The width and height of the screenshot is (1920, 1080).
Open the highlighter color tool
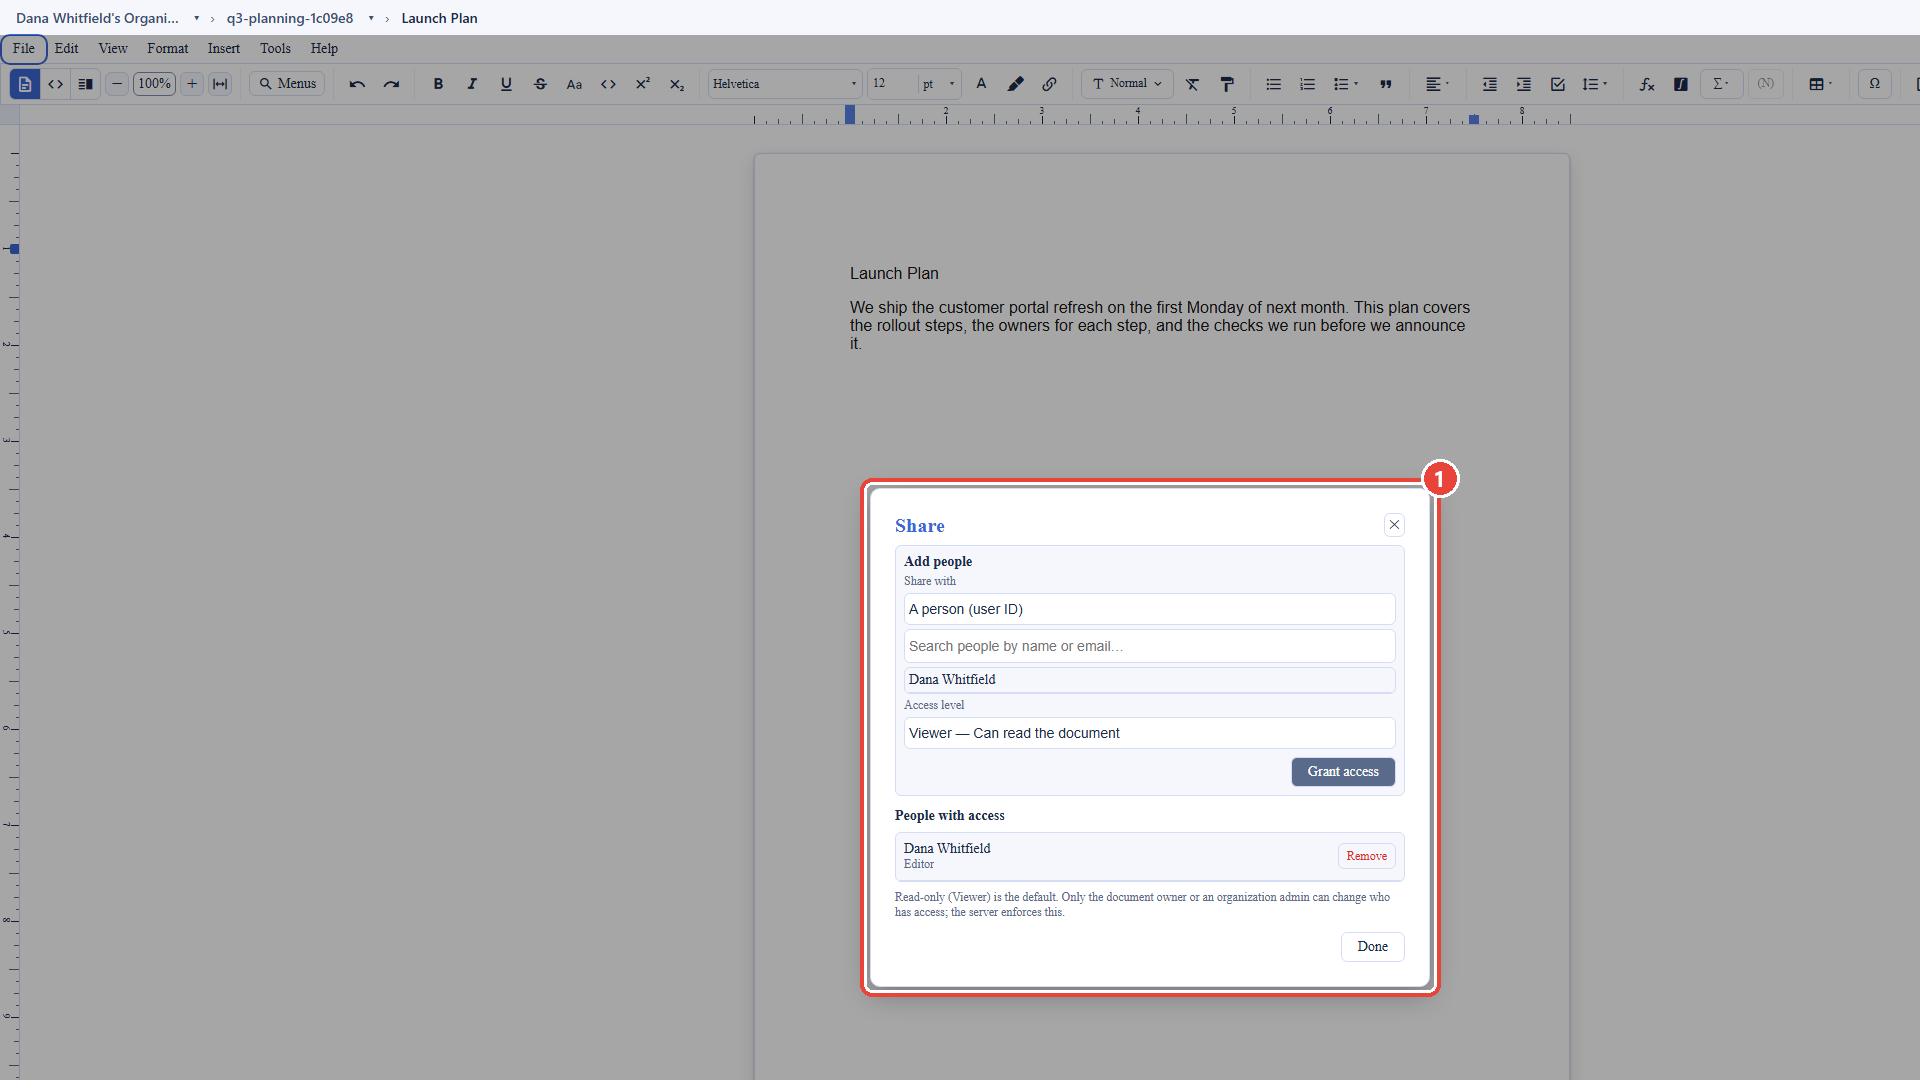(1015, 84)
